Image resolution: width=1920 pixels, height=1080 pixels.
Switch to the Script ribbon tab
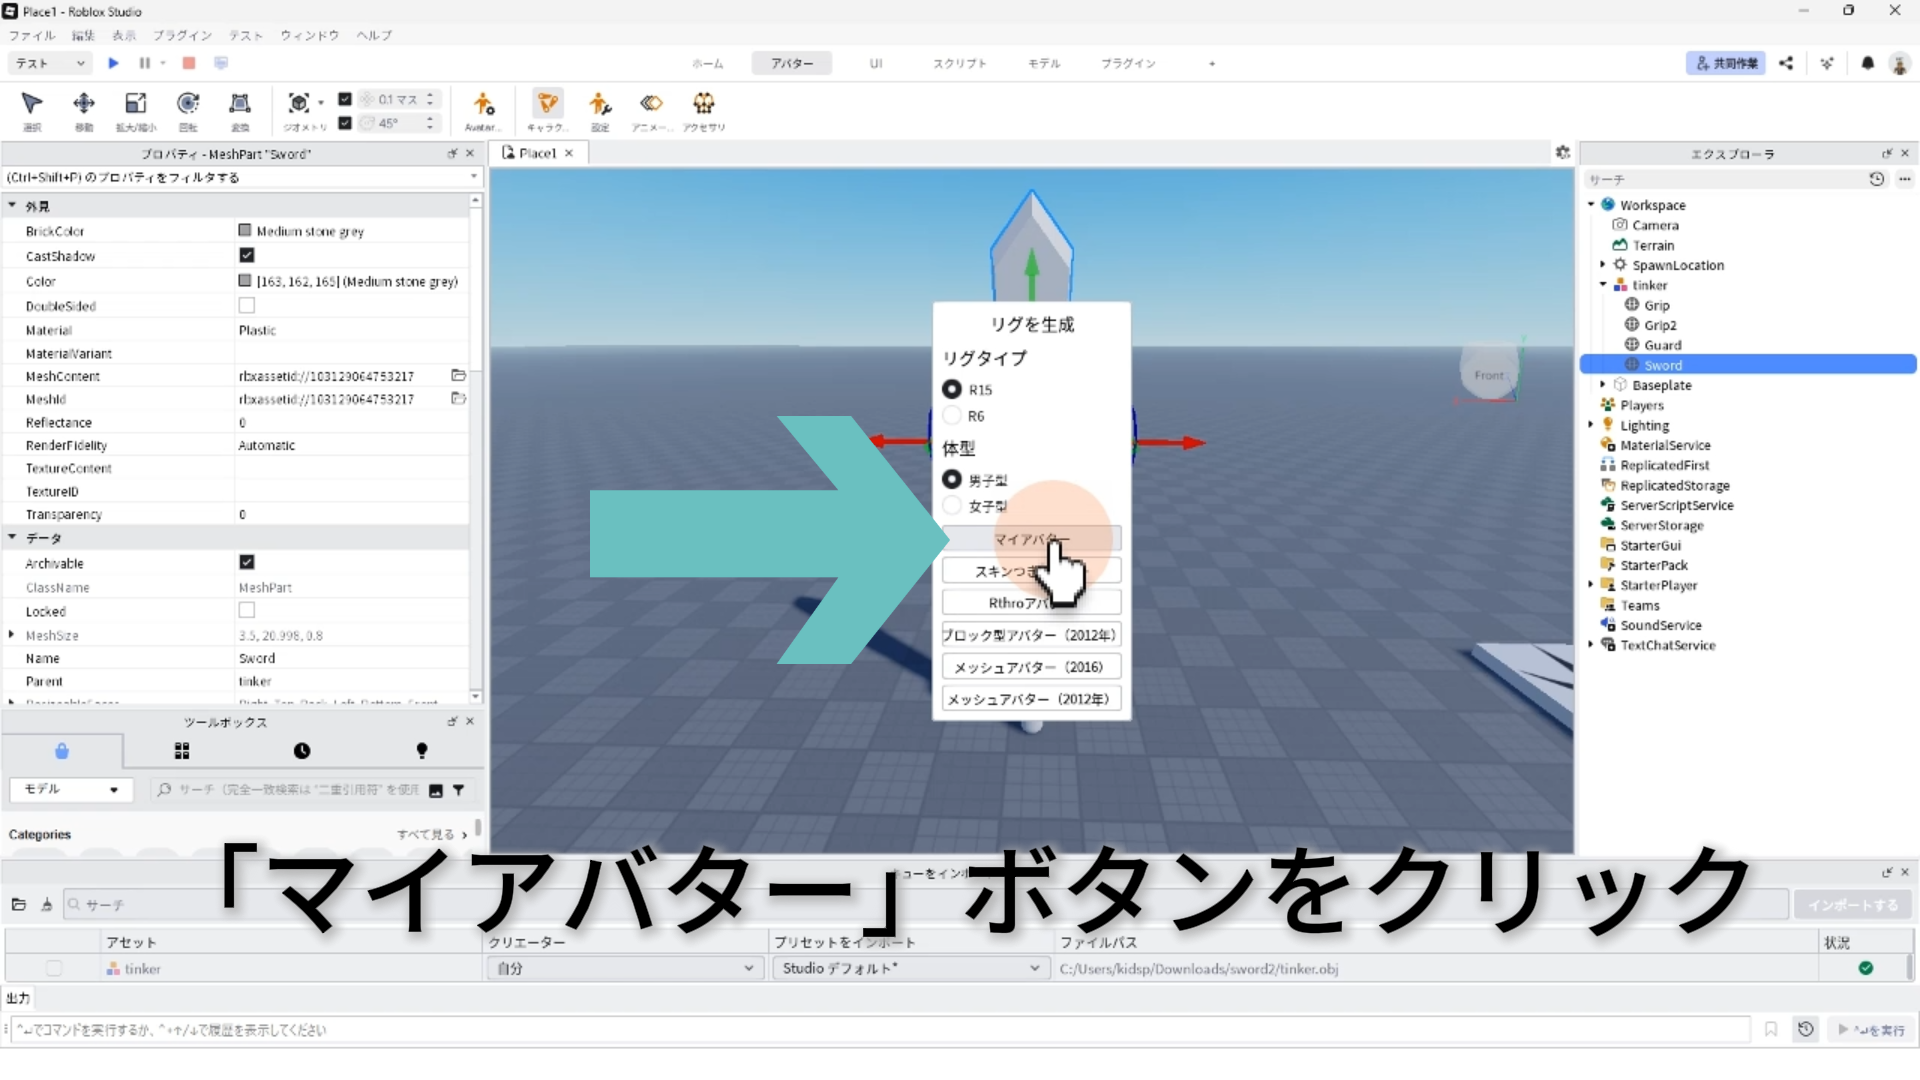[x=959, y=63]
